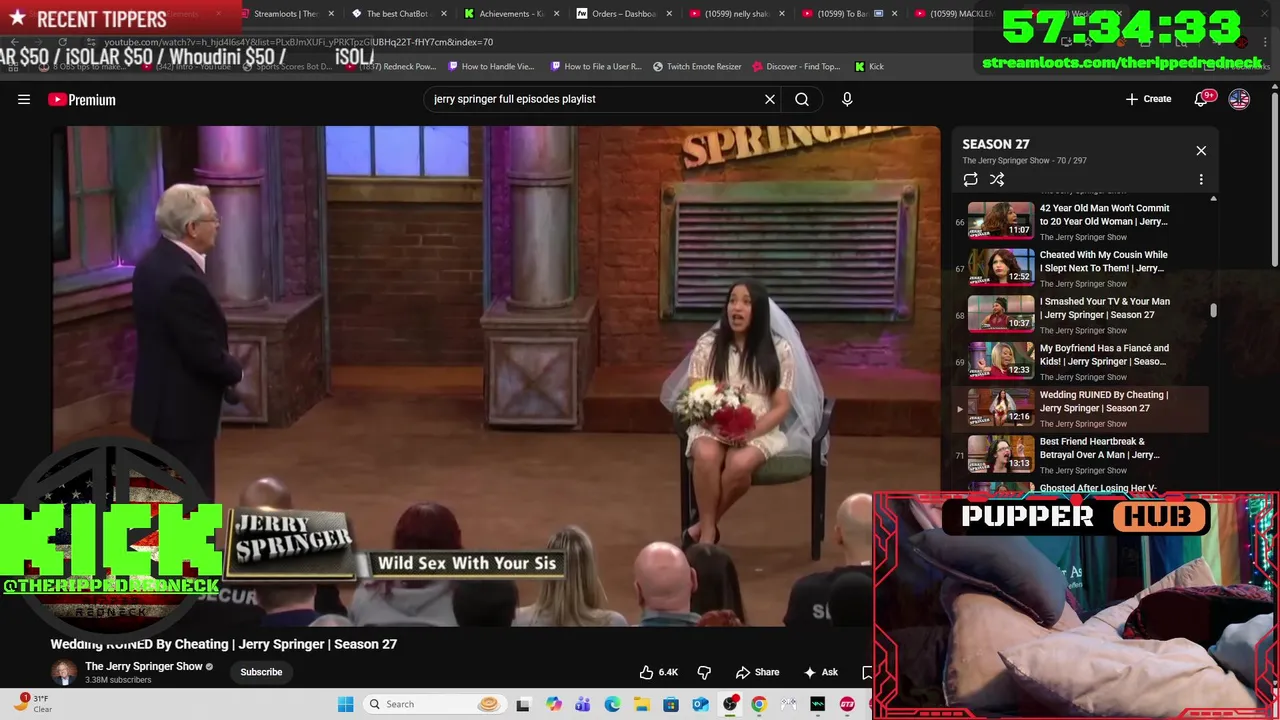Open the YouTube hamburger guide menu
The width and height of the screenshot is (1280, 720).
(x=24, y=99)
